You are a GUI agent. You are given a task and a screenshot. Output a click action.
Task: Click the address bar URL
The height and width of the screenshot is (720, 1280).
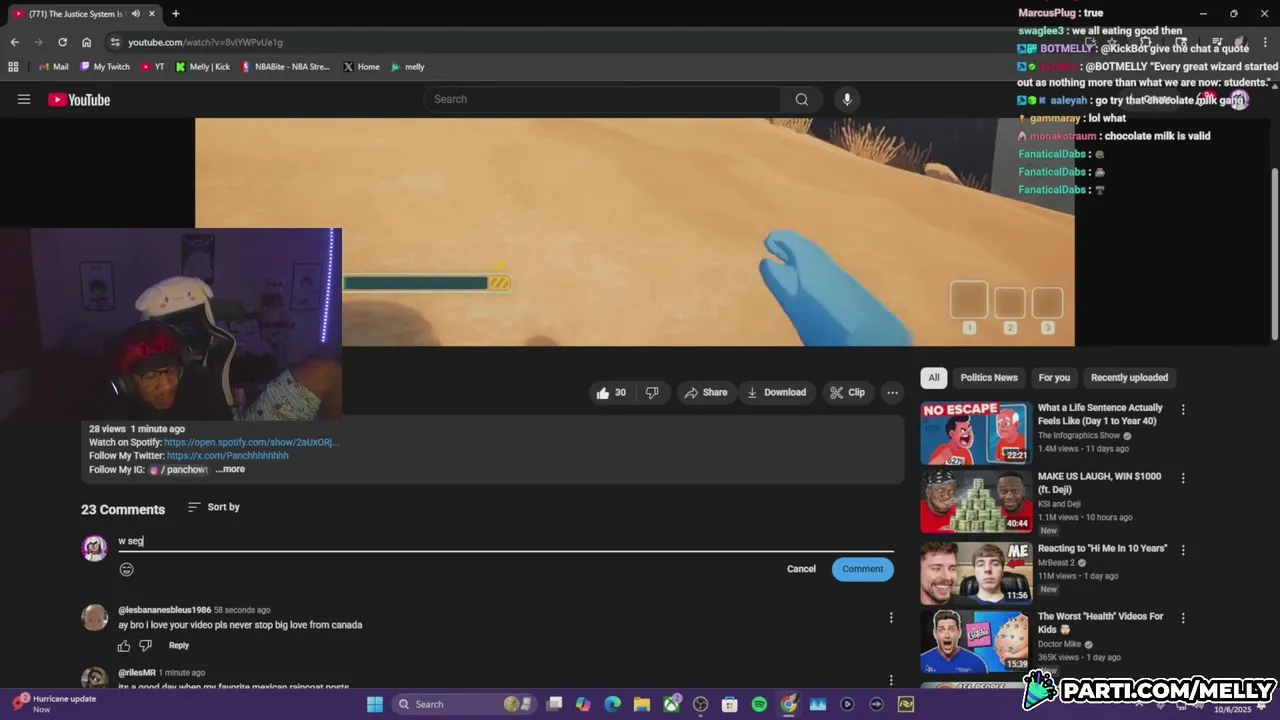(x=205, y=42)
